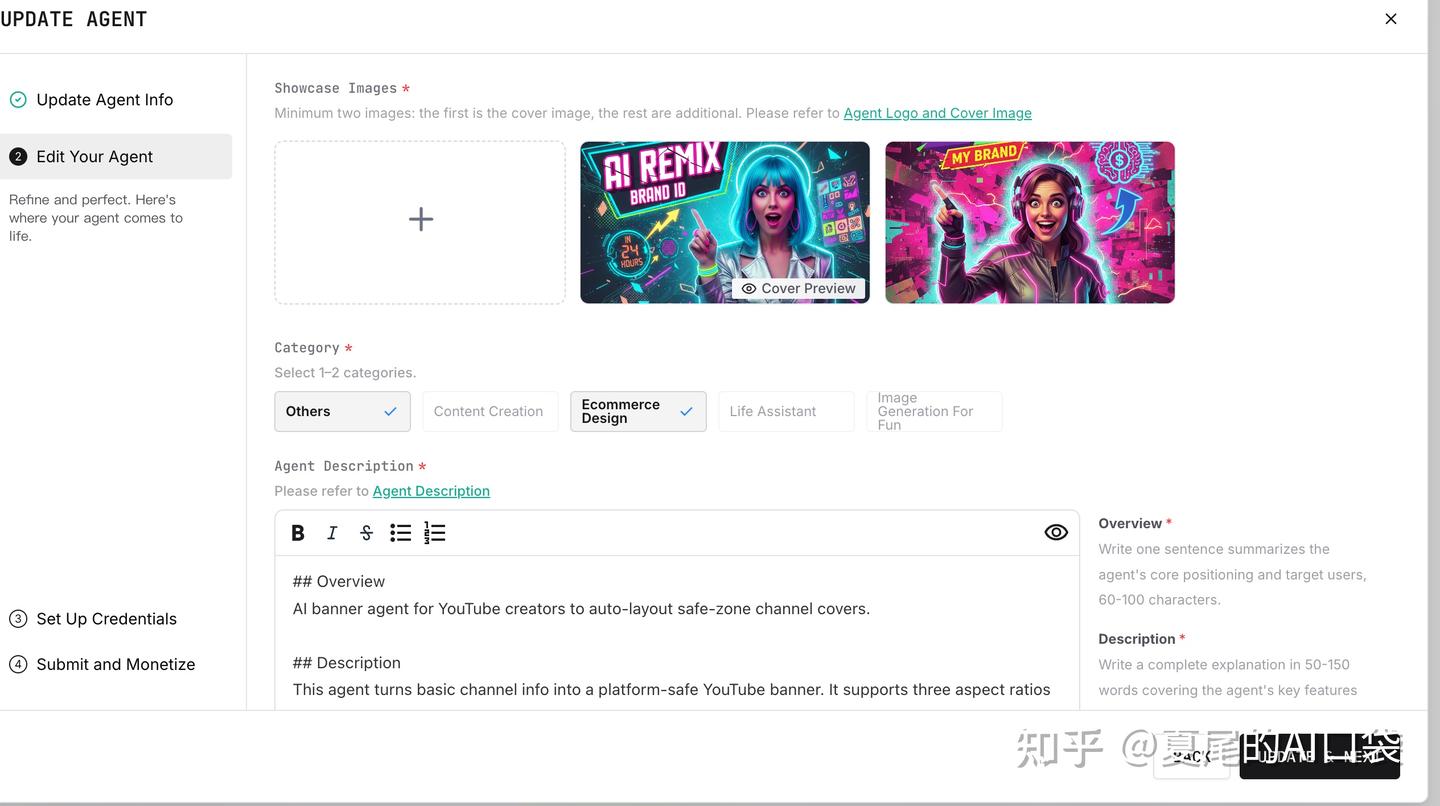
Task: Go to the Set Up Credentials step
Action: pos(105,618)
